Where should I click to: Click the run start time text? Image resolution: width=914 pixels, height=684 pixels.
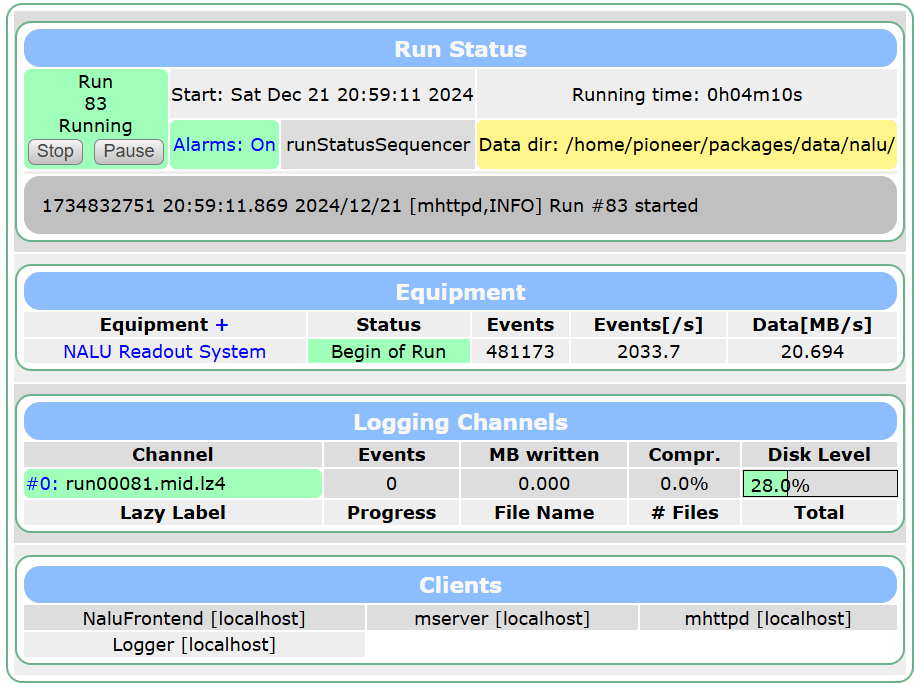(x=322, y=94)
